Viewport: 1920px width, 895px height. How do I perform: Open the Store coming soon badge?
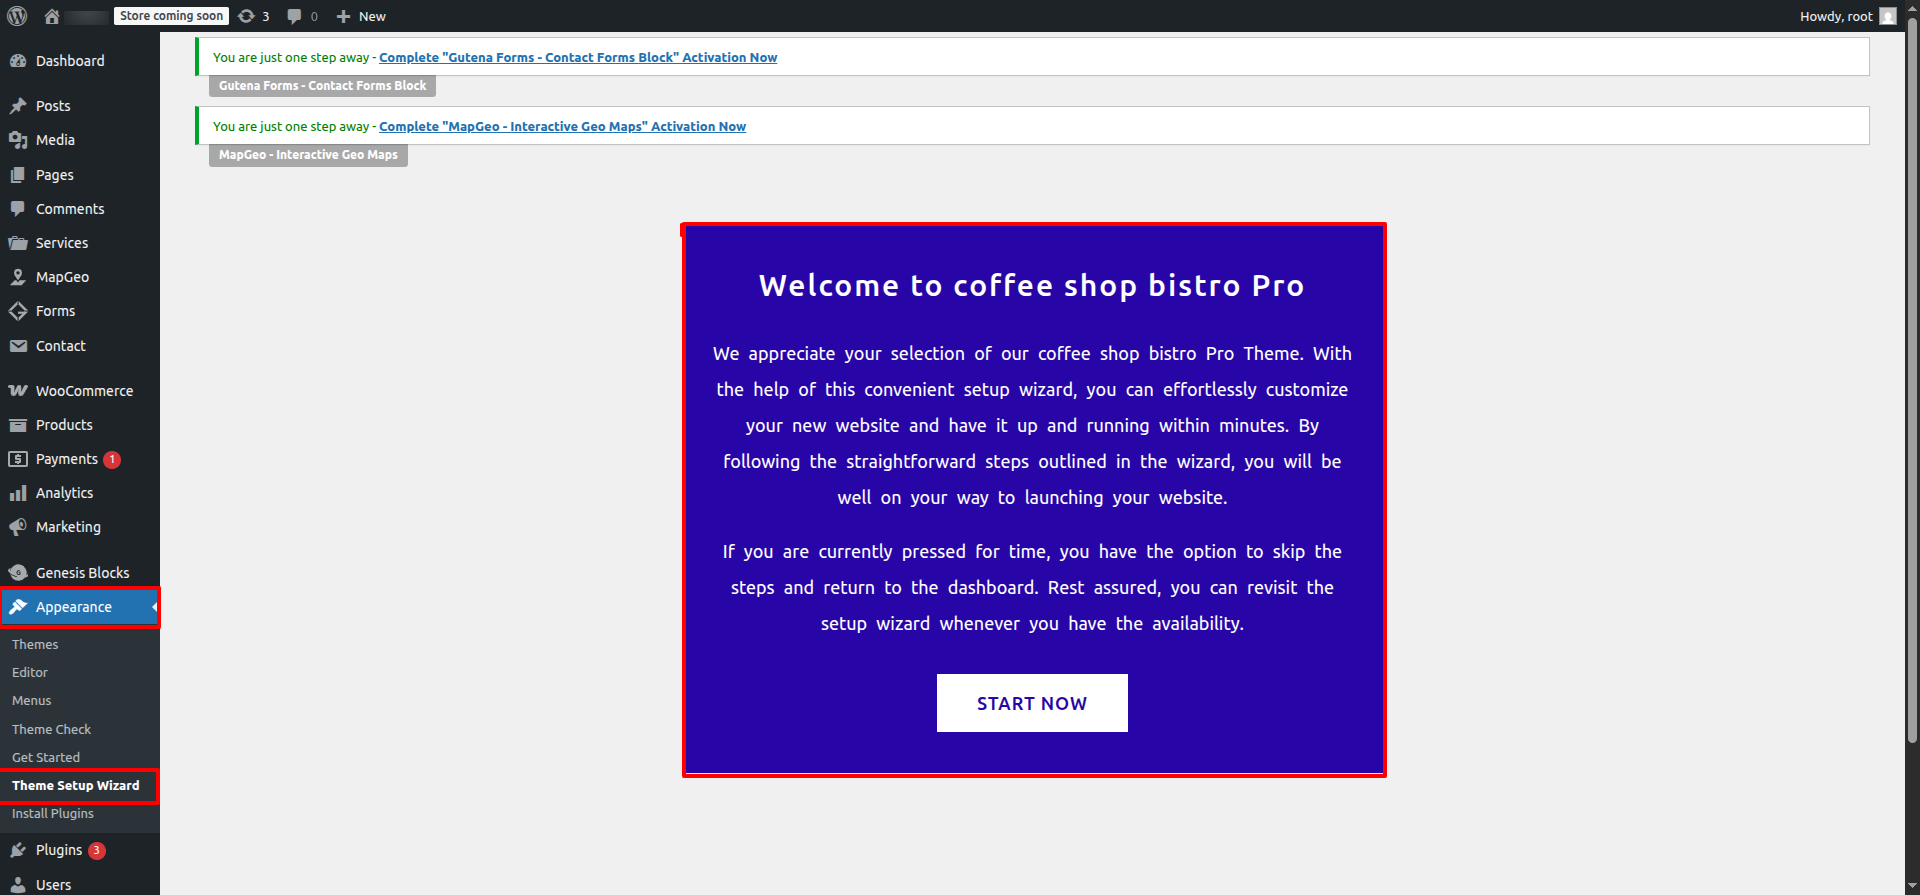coord(171,16)
